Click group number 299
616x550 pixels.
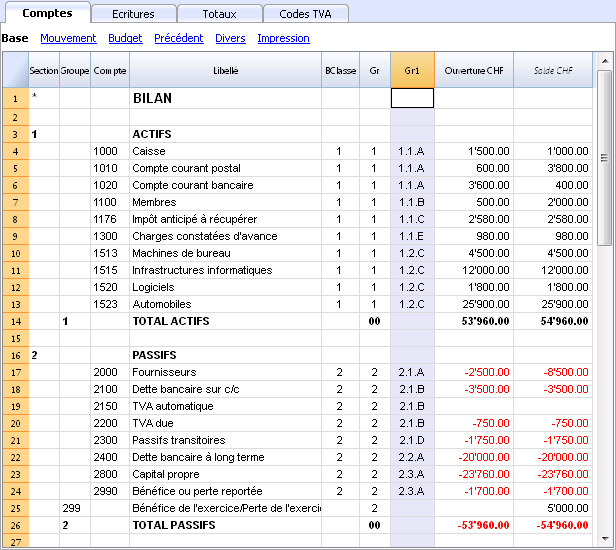tap(71, 508)
